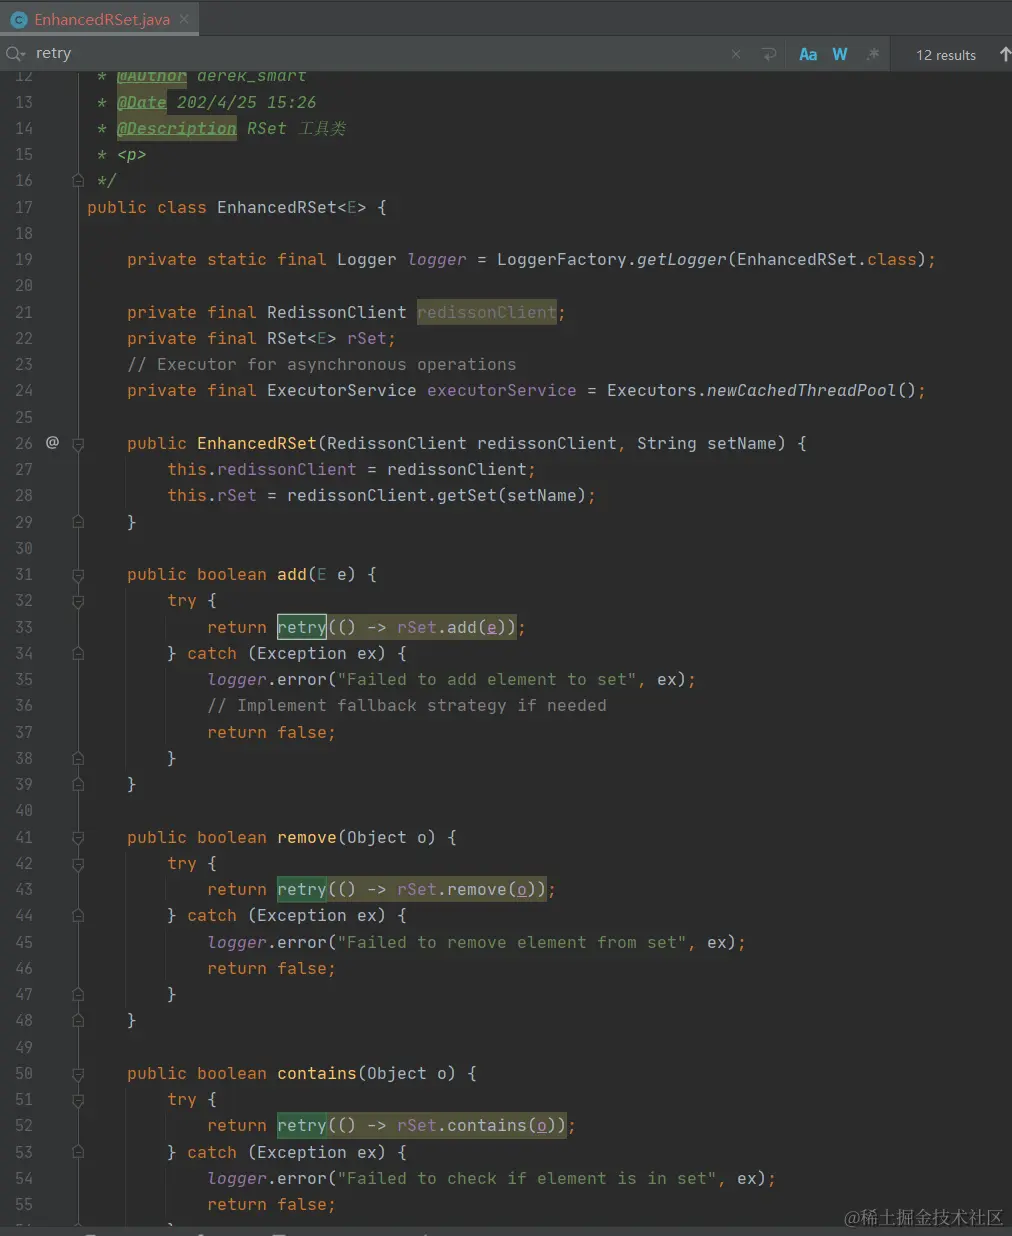The image size is (1012, 1236).
Task: Collapse the add method using its gutter arrow
Action: click(x=78, y=573)
